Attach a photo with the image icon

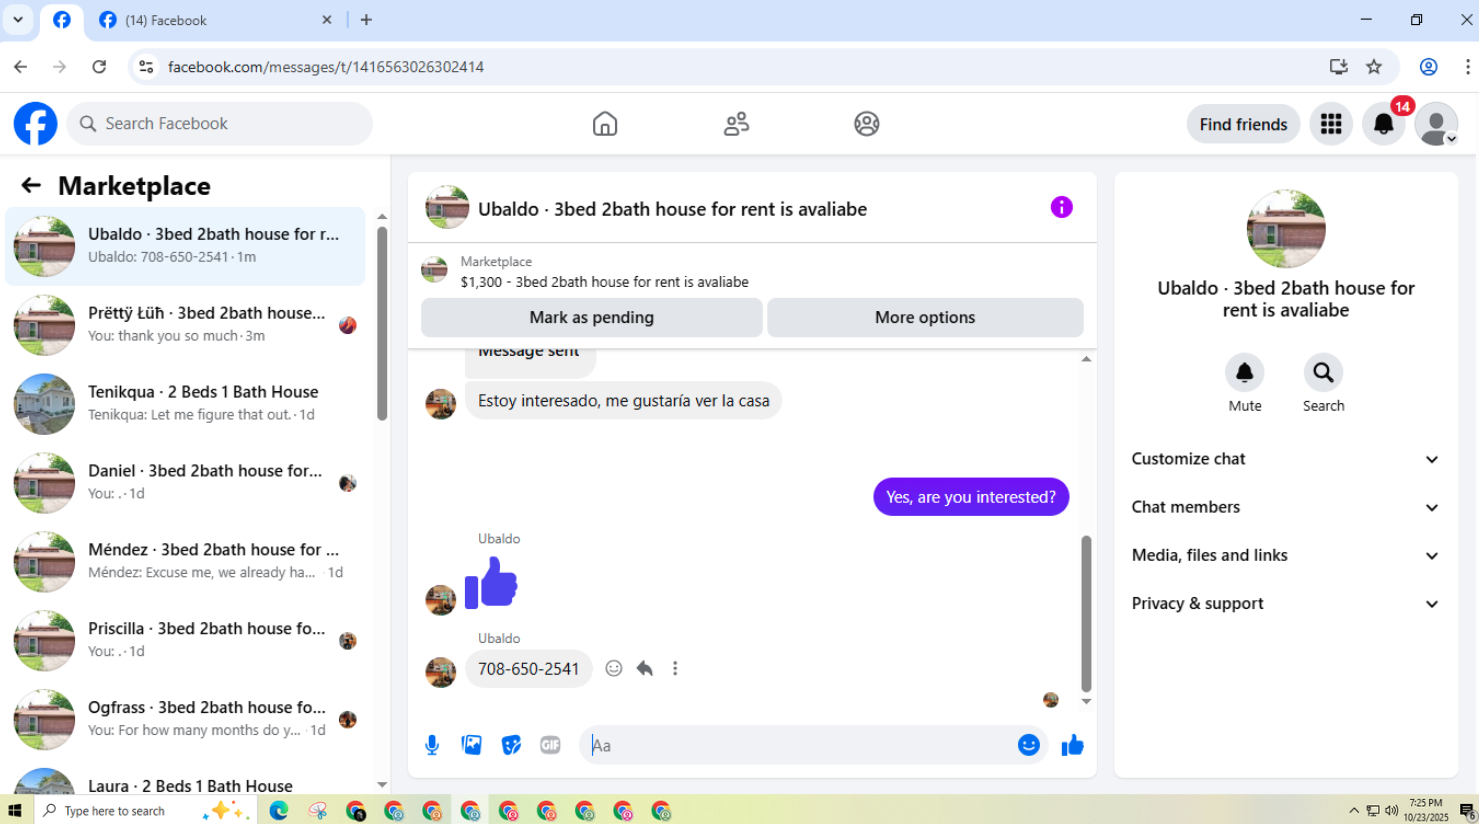click(472, 745)
